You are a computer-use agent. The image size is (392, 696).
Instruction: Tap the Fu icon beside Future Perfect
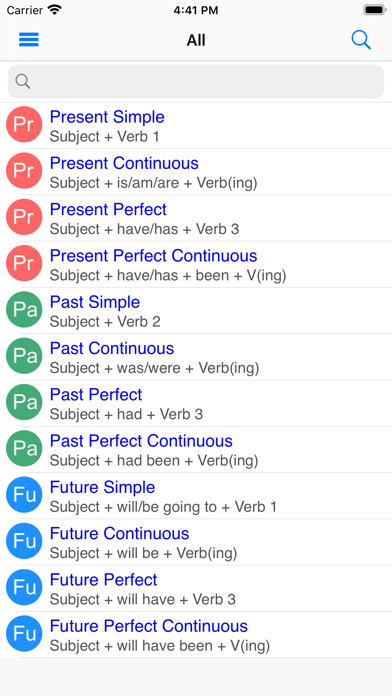[x=24, y=587]
